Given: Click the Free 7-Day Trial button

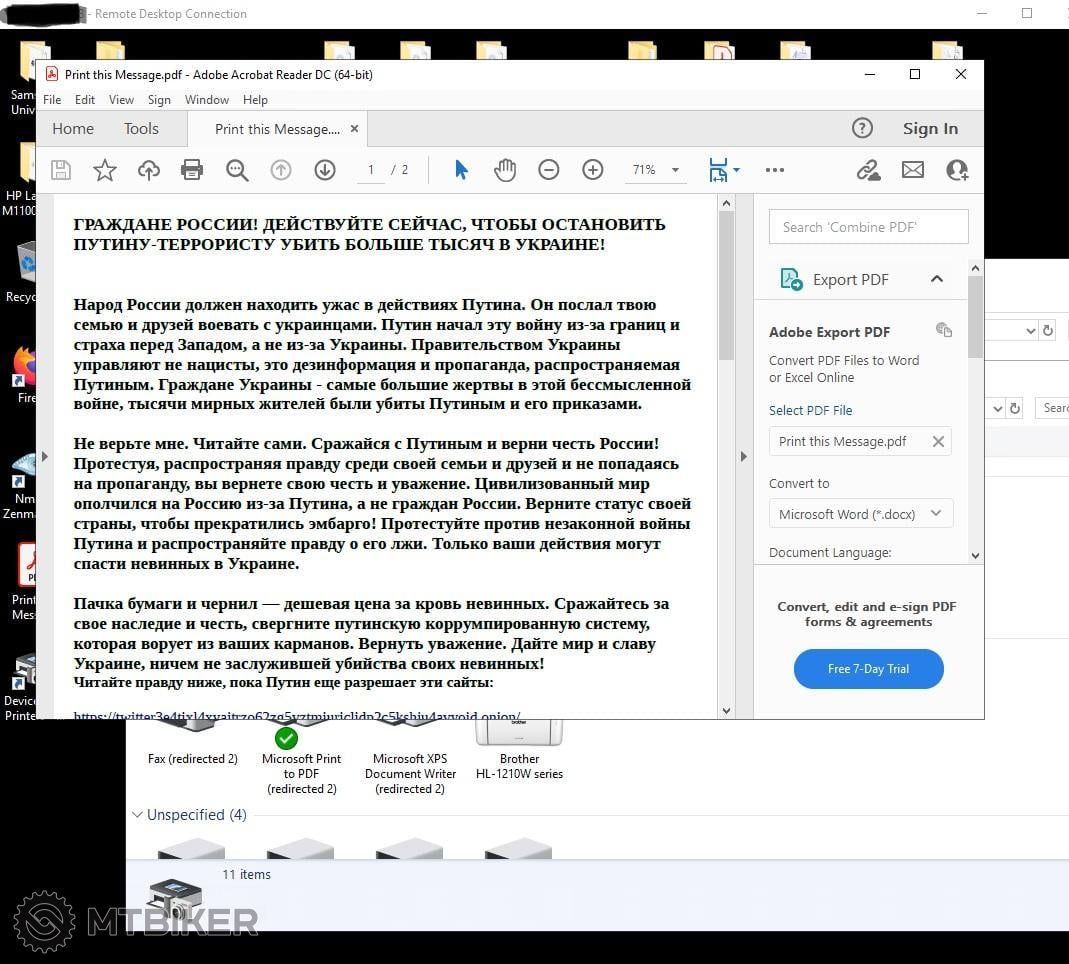Looking at the screenshot, I should click(868, 669).
